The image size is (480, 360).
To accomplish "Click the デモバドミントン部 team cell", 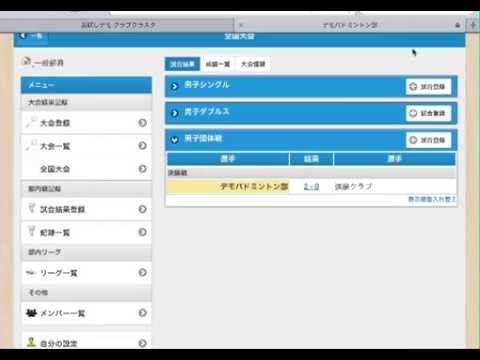I will pos(228,187).
